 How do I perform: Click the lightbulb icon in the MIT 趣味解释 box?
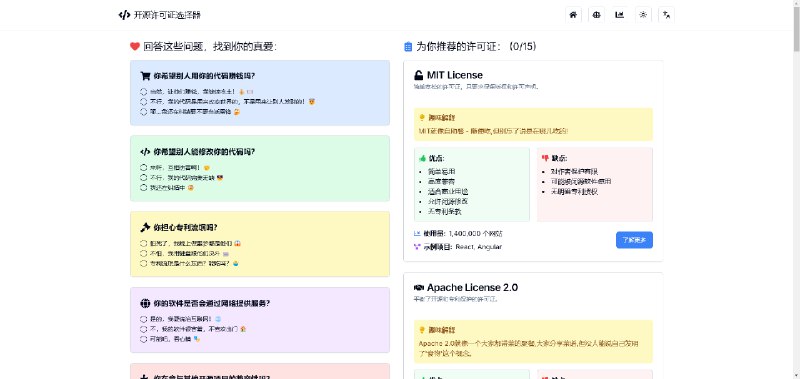422,118
